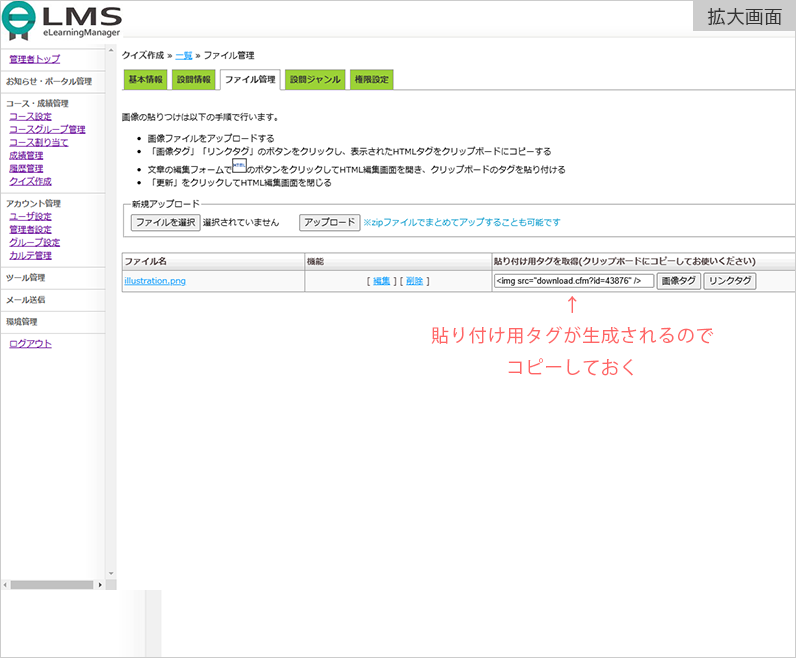Click 削除 link for illustration.png
796x658 pixels.
[414, 281]
